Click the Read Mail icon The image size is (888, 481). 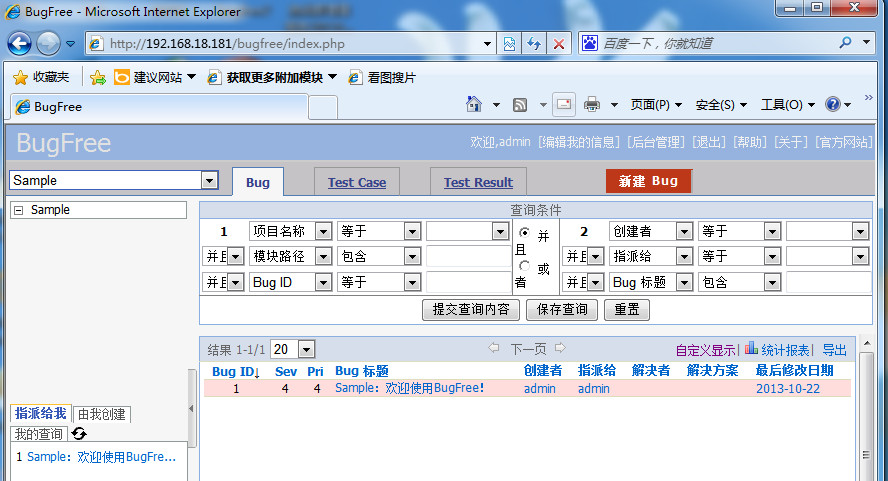coord(563,104)
